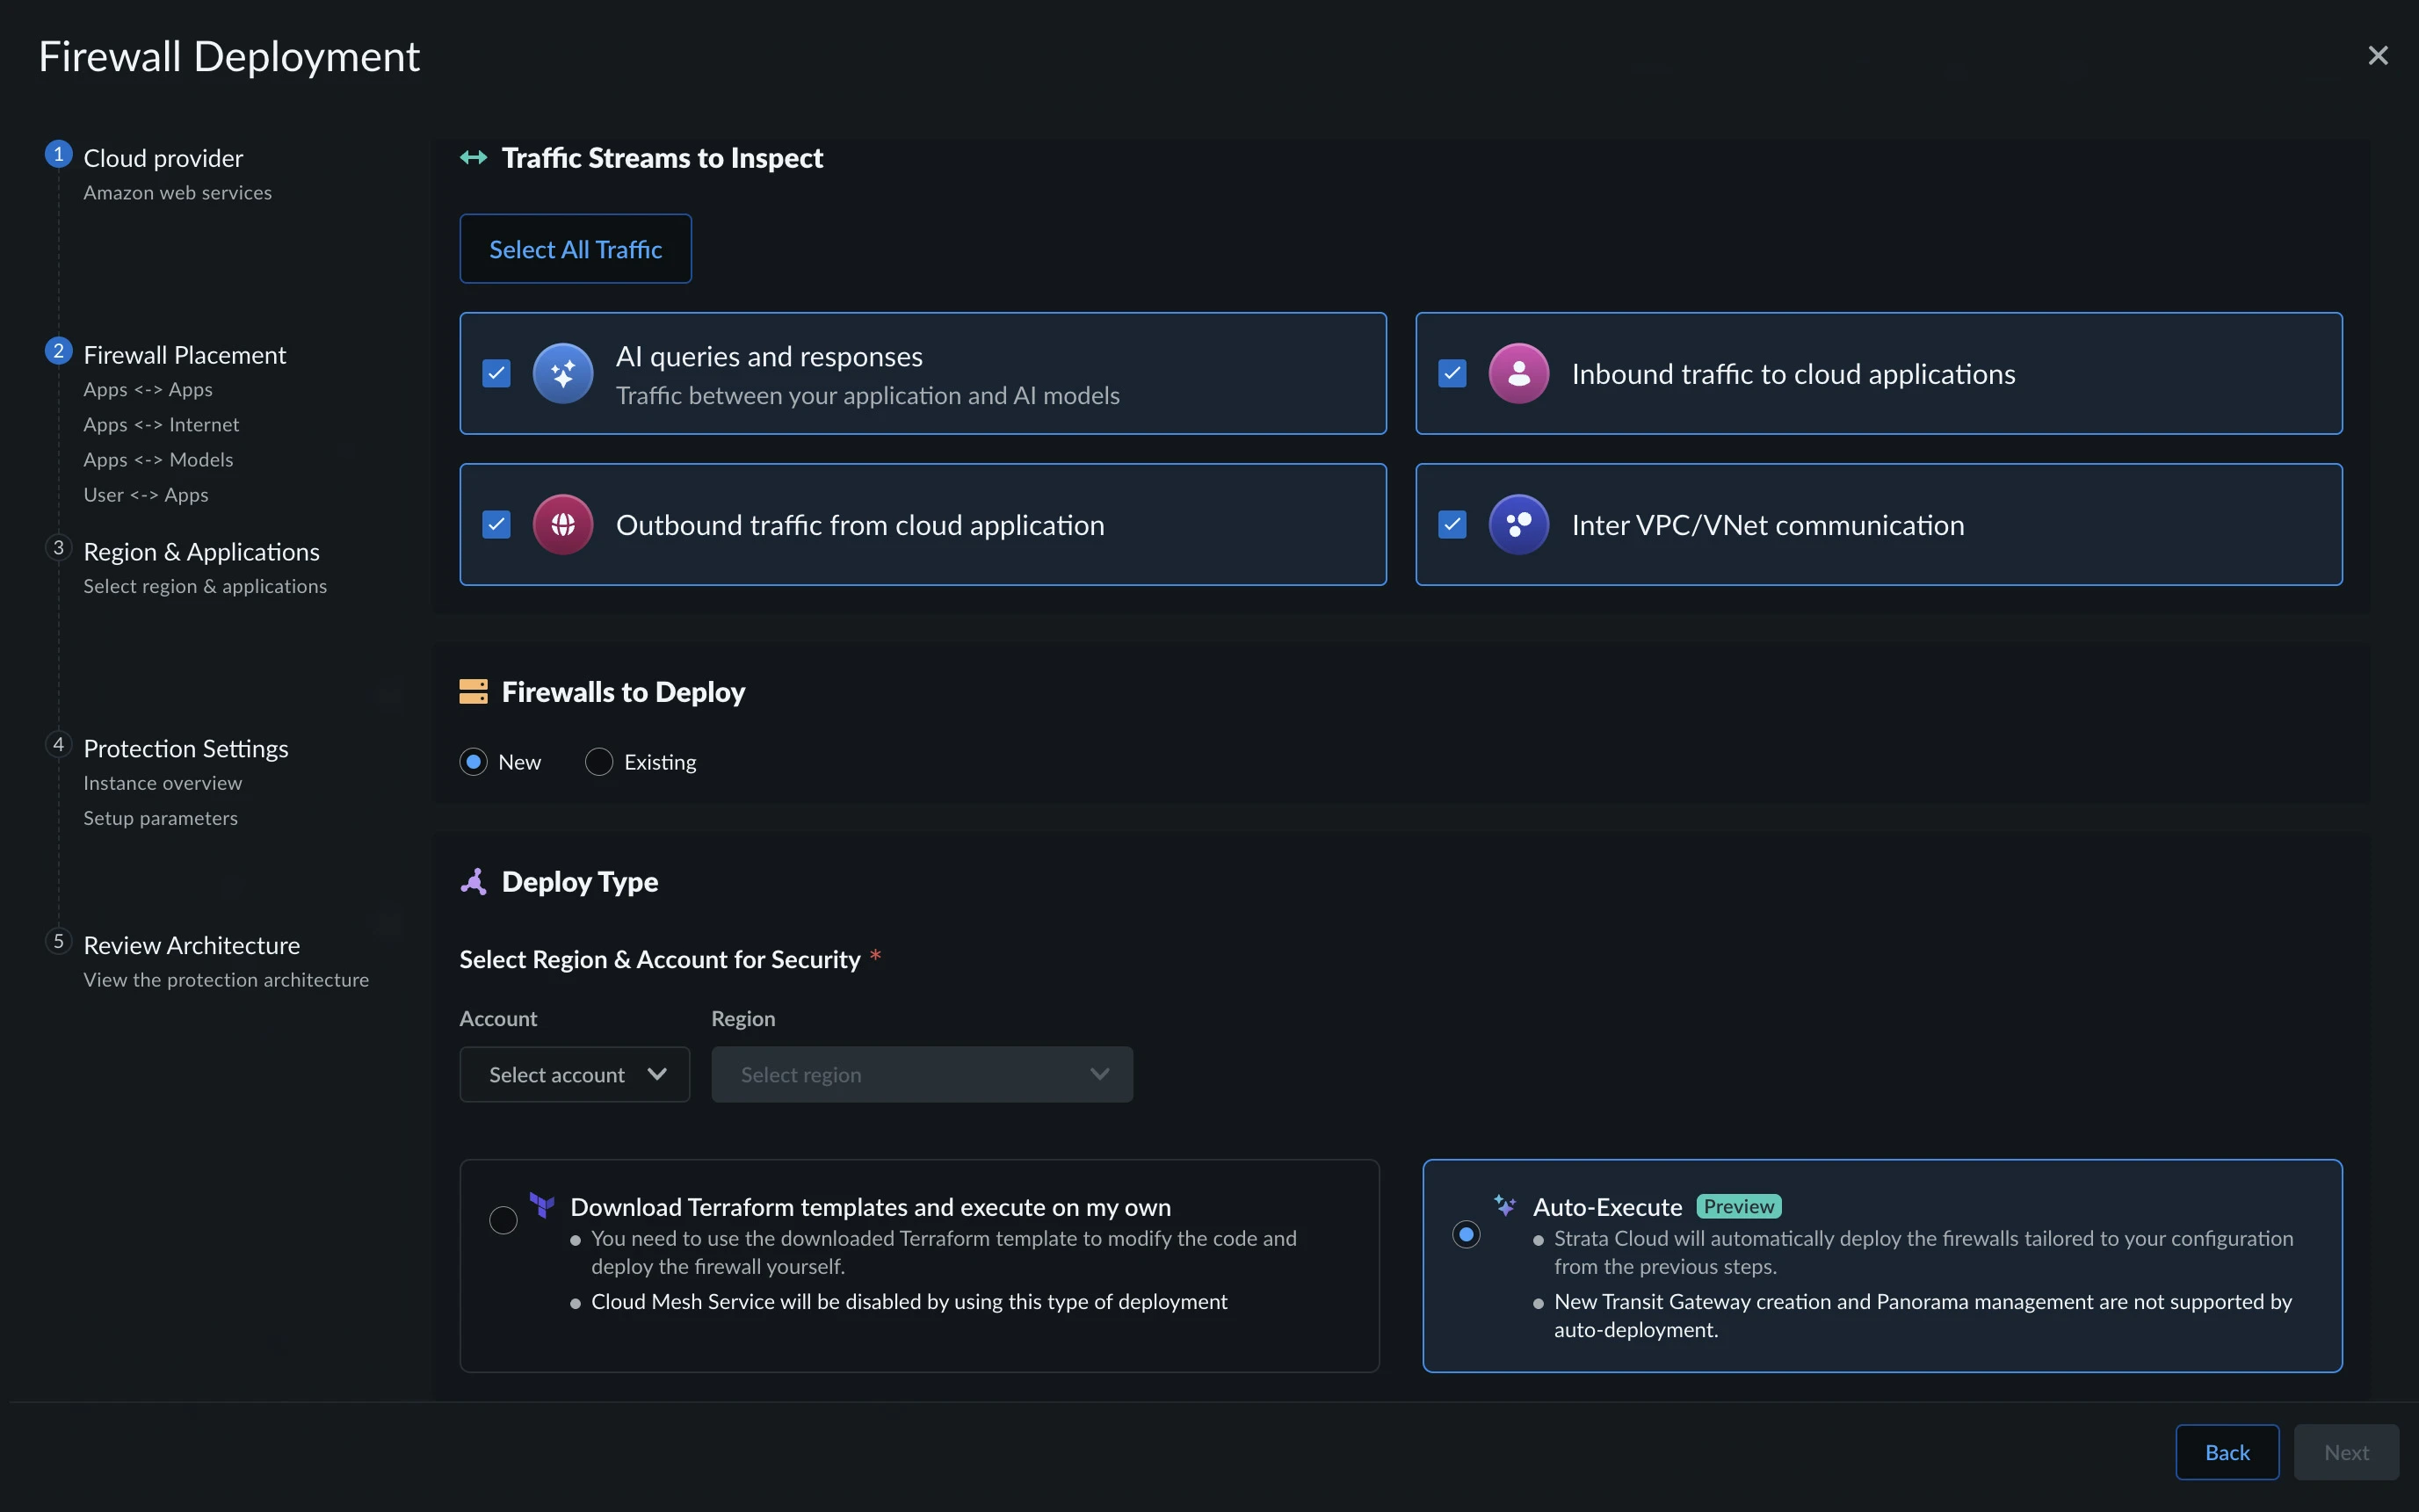Open the Select region dropdown
The height and width of the screenshot is (1512, 2419).
tap(921, 1075)
